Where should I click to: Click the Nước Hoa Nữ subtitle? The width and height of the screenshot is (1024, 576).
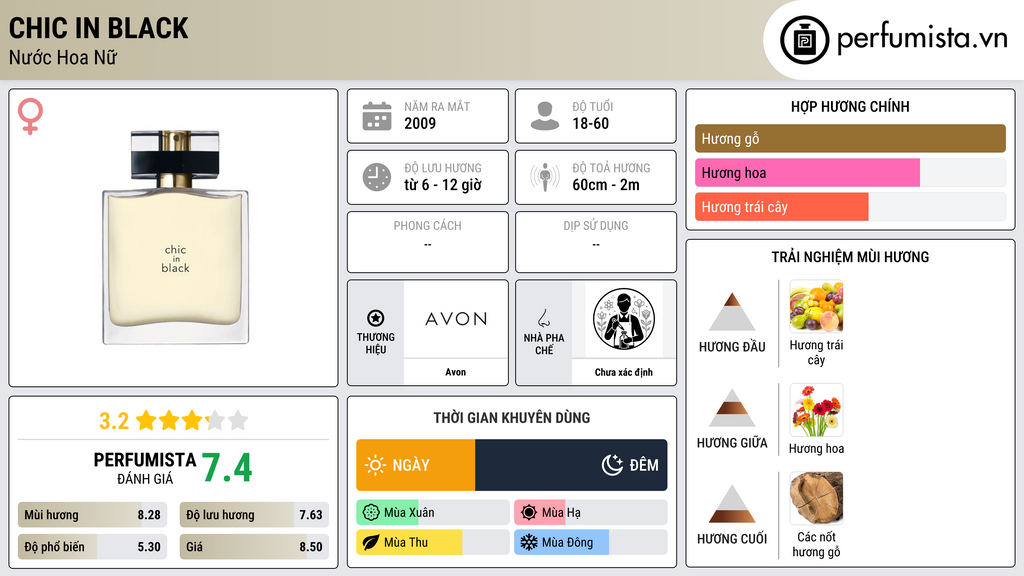[63, 58]
